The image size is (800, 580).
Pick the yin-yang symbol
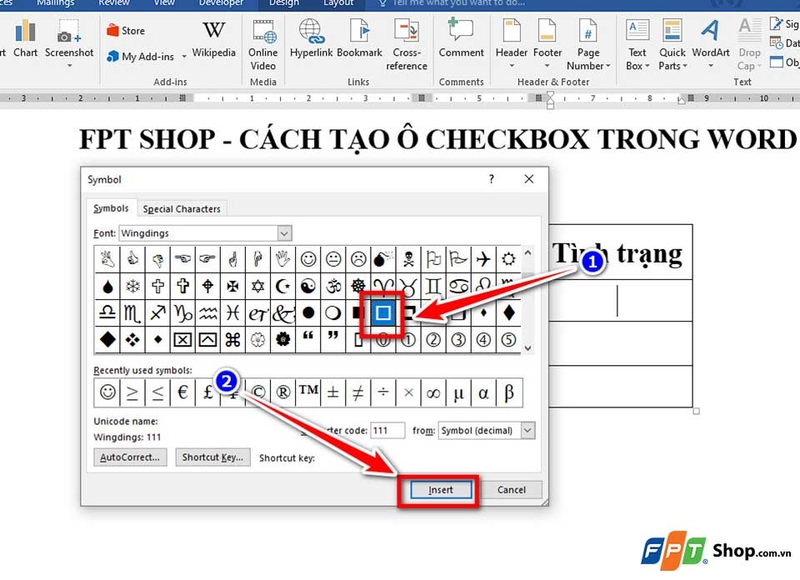click(308, 286)
